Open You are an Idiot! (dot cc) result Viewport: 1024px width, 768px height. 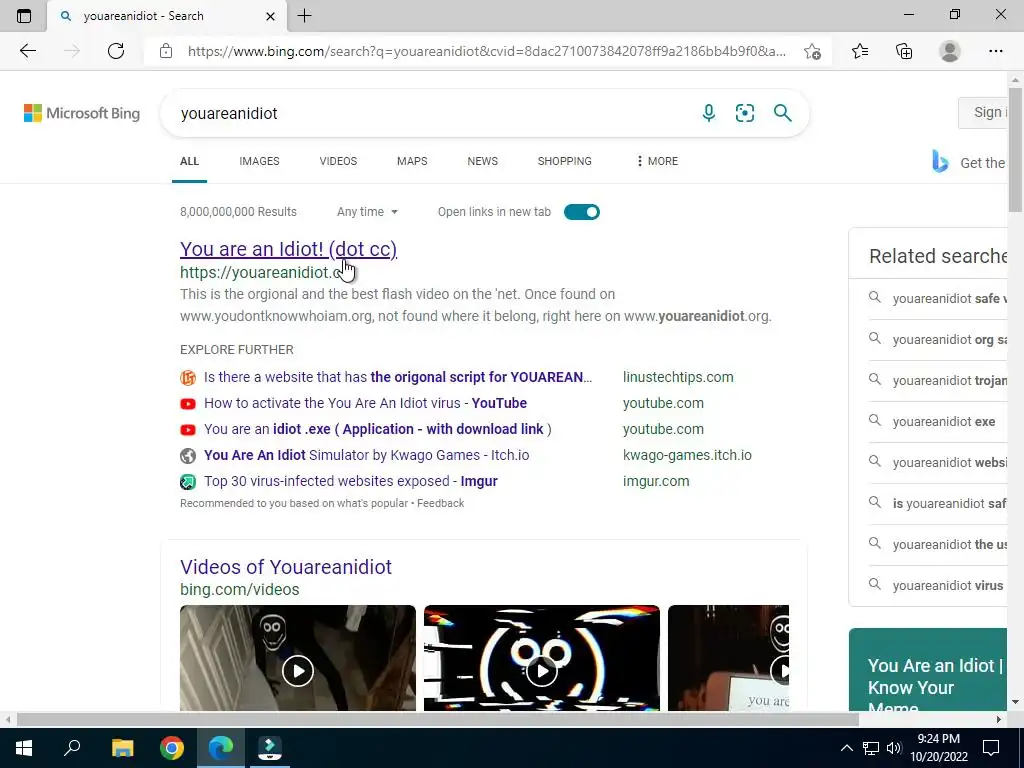pyautogui.click(x=288, y=249)
